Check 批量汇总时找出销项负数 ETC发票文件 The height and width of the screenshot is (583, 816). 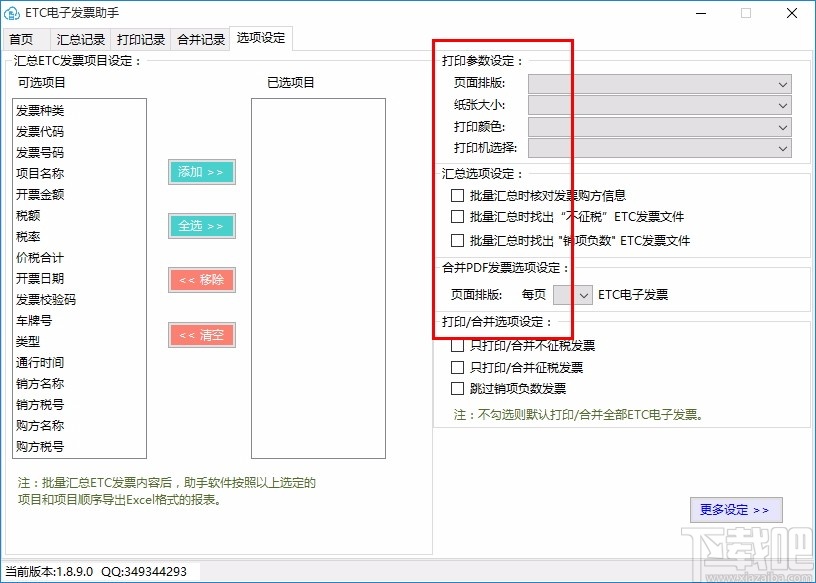[457, 239]
